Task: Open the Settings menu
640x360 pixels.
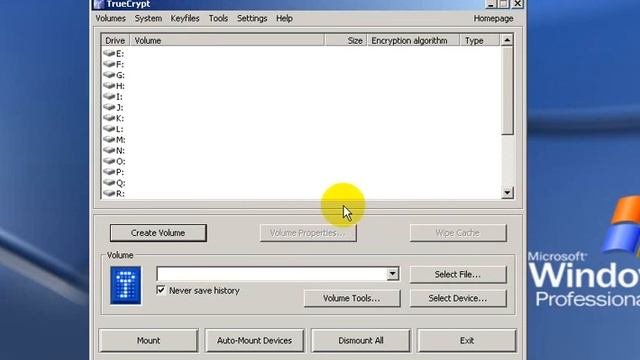Action: (x=252, y=18)
